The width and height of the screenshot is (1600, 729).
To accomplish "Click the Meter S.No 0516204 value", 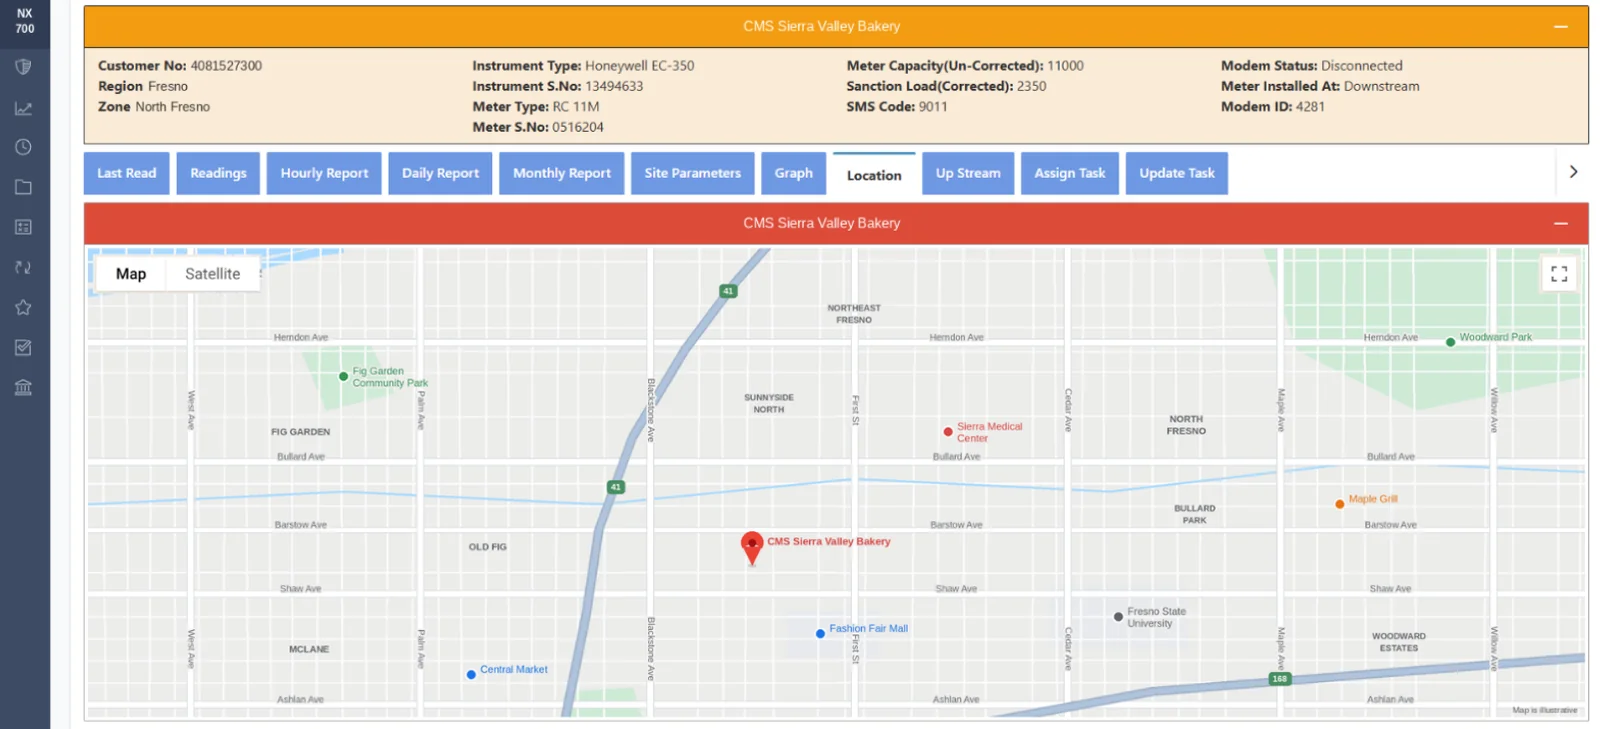I will click(x=578, y=127).
